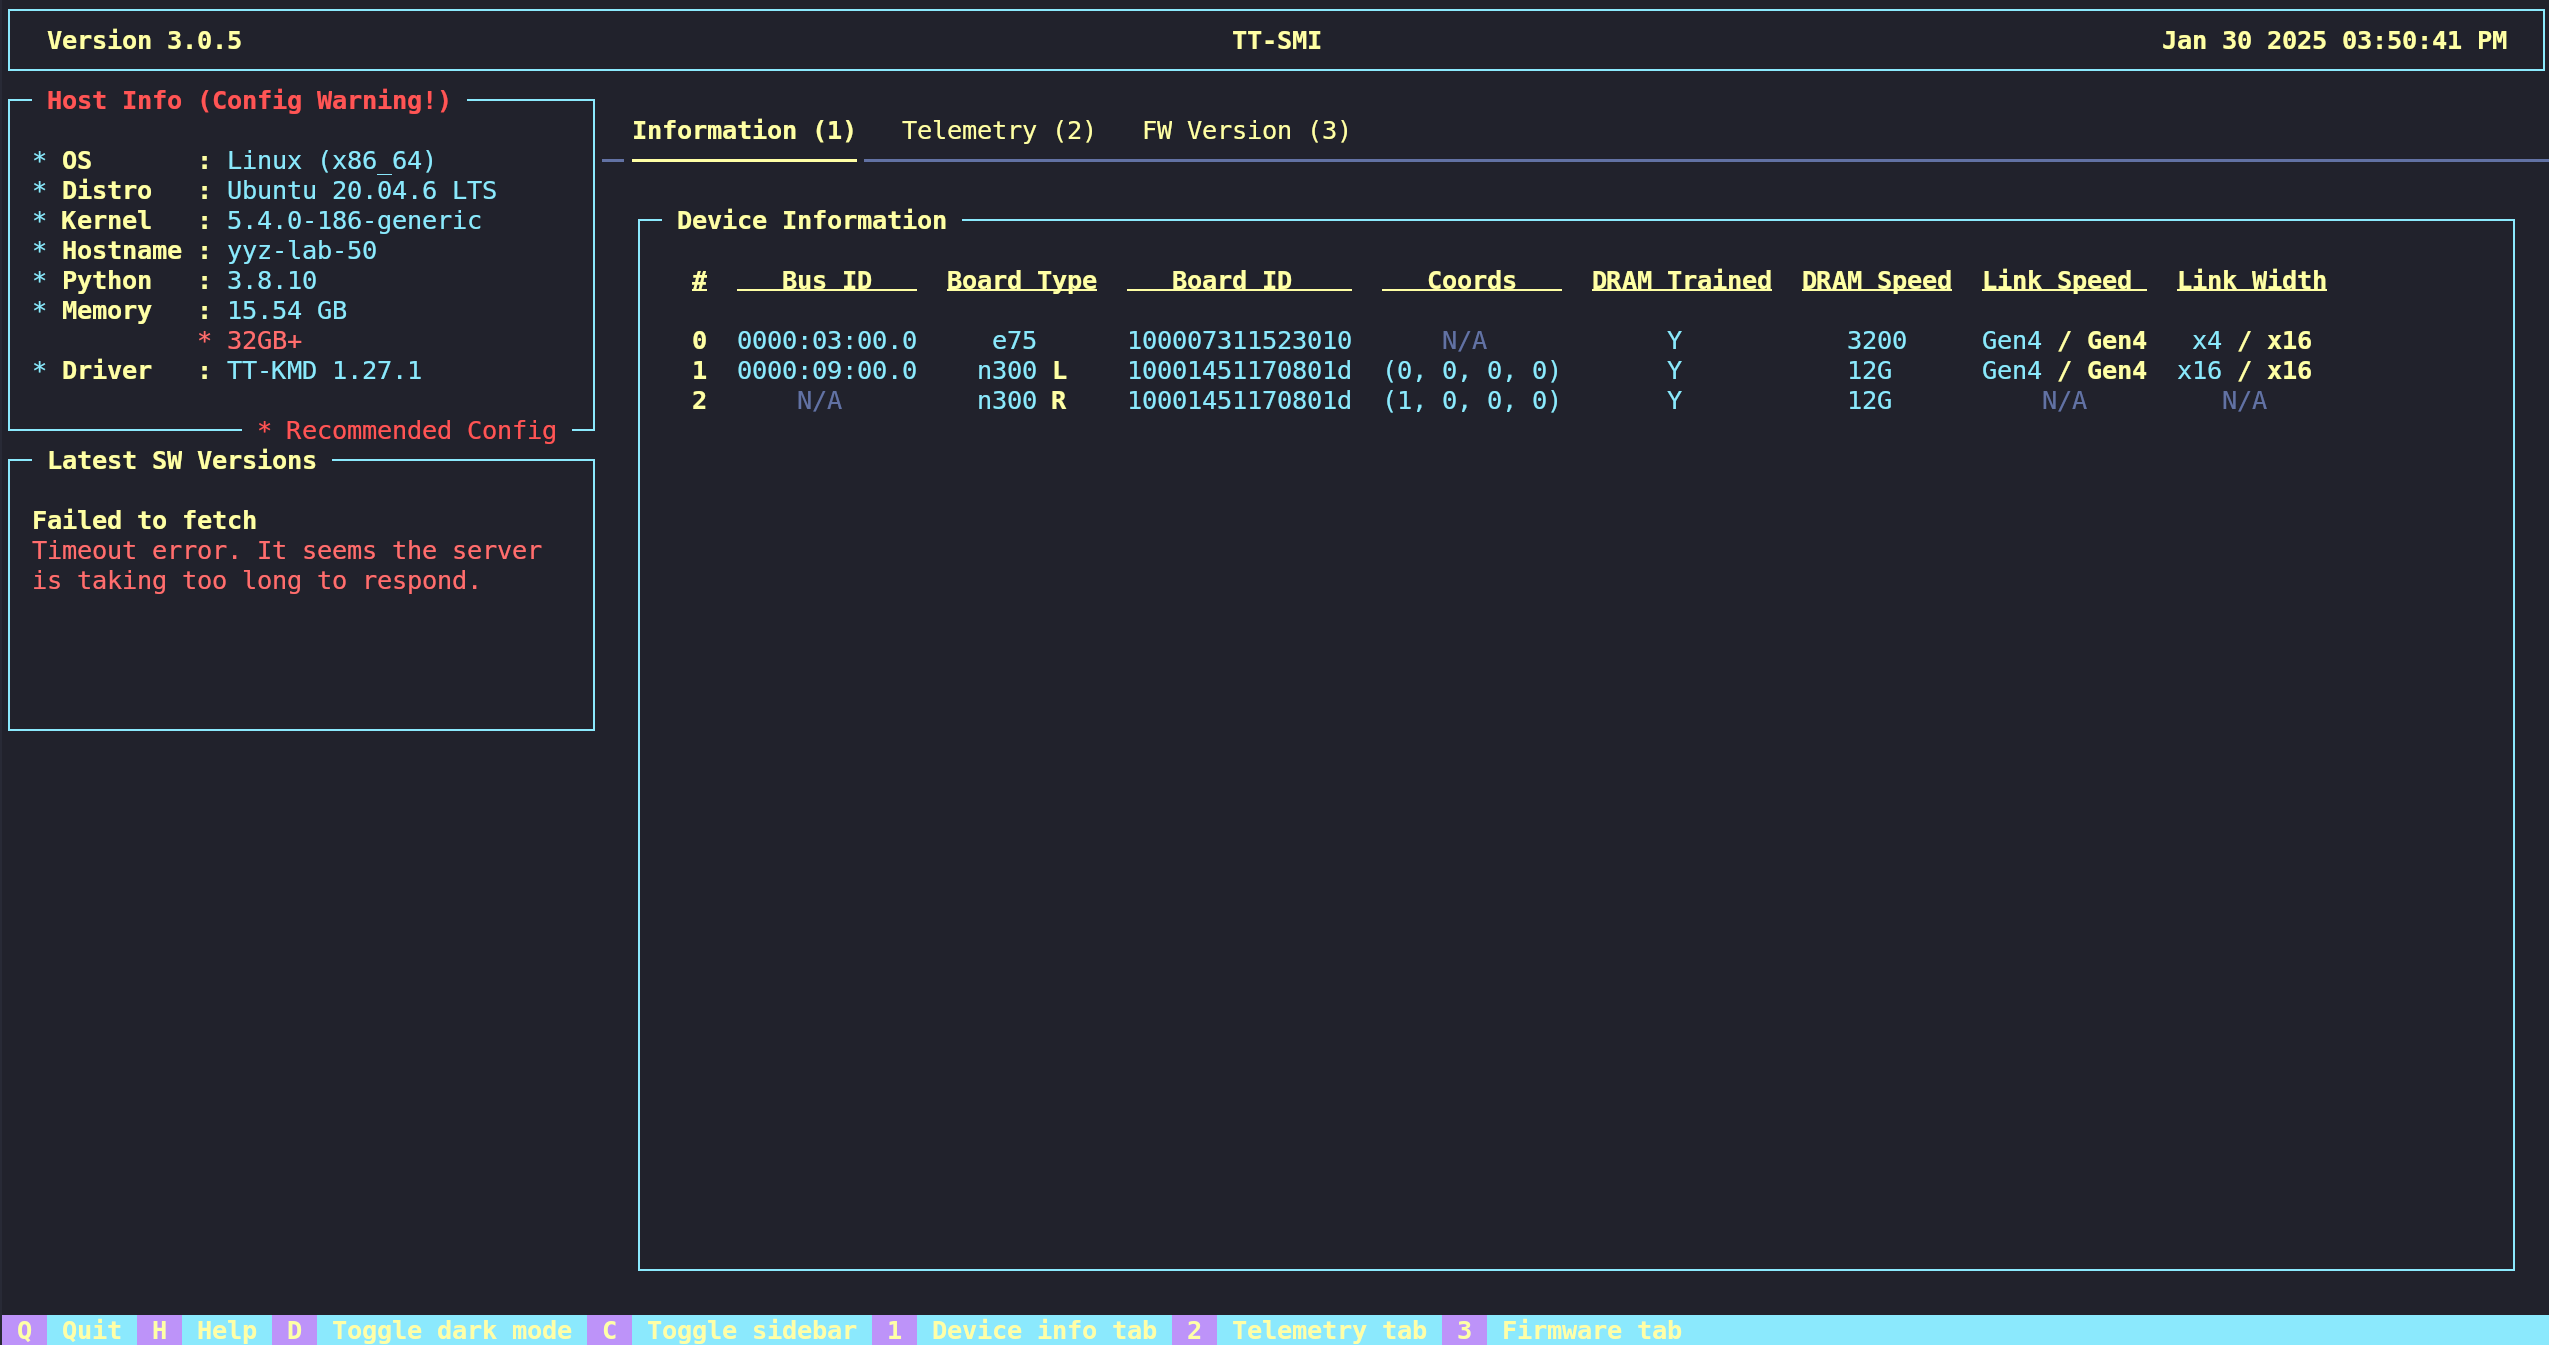Screen dimensions: 2549x1345
Task: Click the C key badge in footer
Action: [x=609, y=1330]
